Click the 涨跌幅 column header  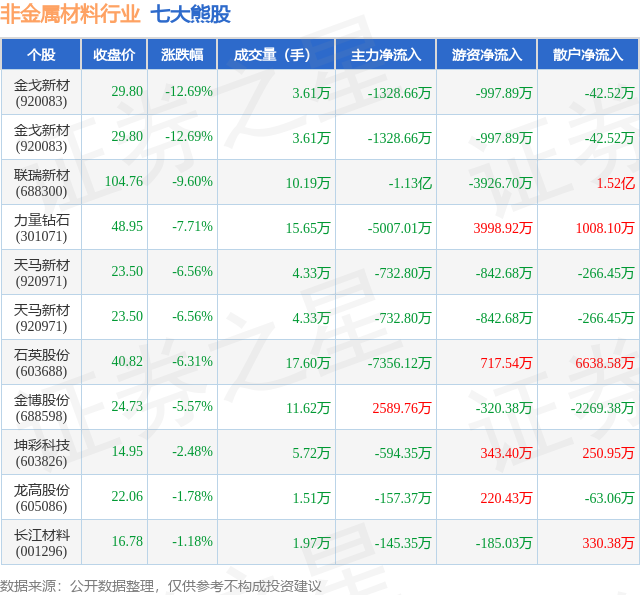[x=182, y=54]
